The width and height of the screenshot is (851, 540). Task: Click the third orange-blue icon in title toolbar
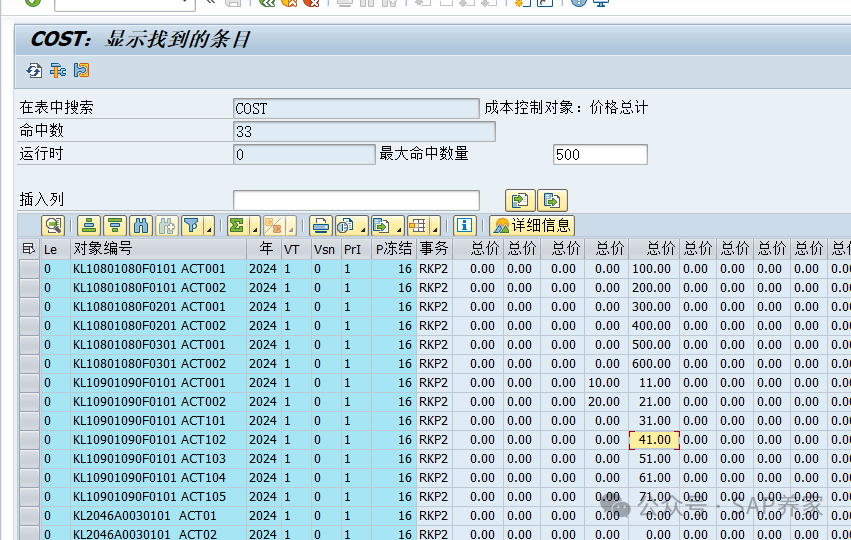[81, 71]
